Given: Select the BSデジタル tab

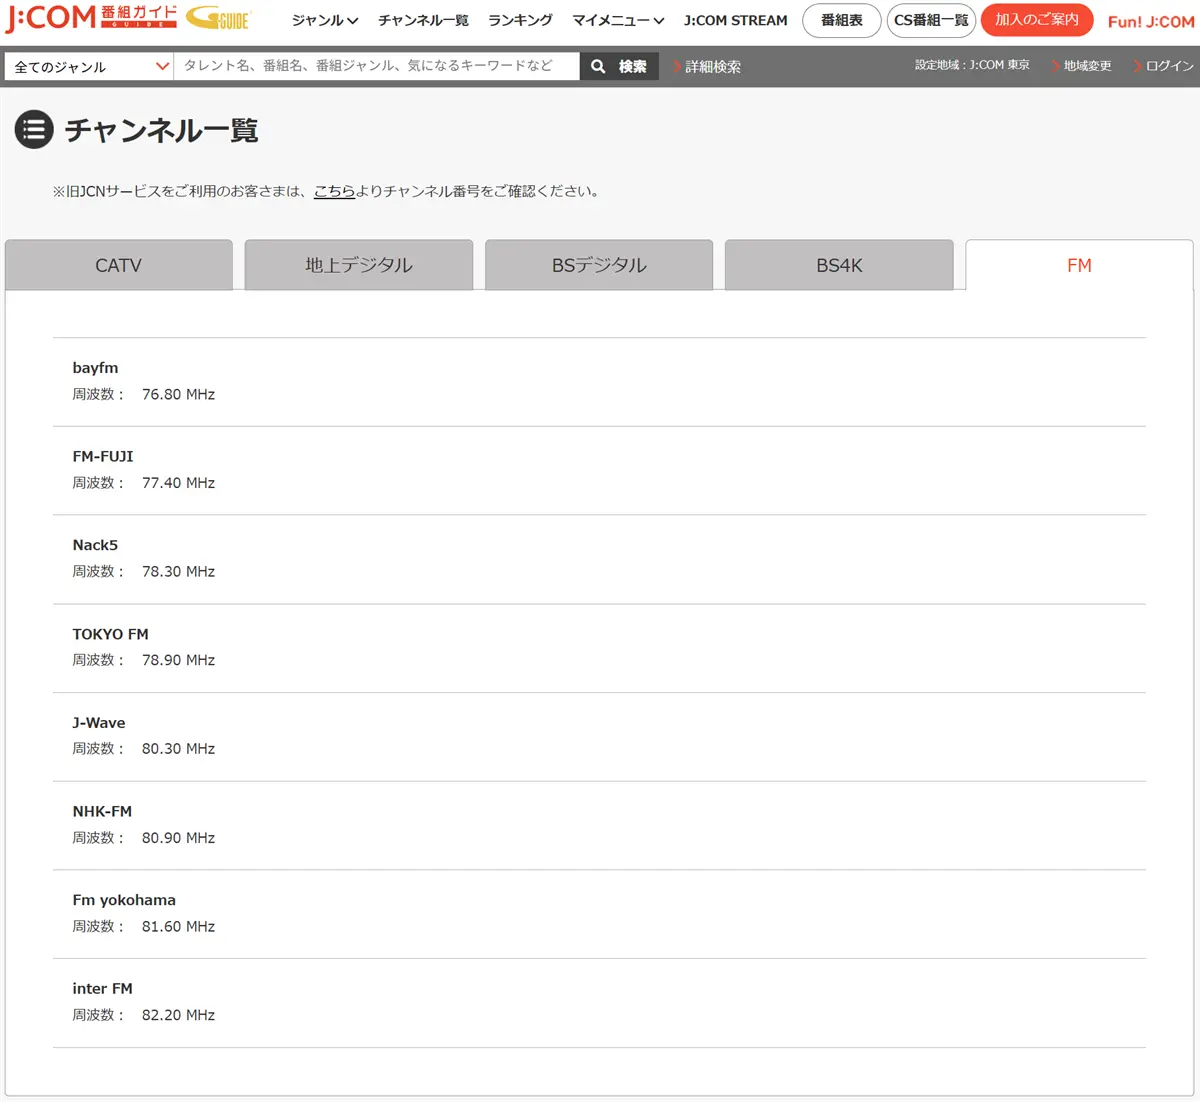Looking at the screenshot, I should pos(599,265).
